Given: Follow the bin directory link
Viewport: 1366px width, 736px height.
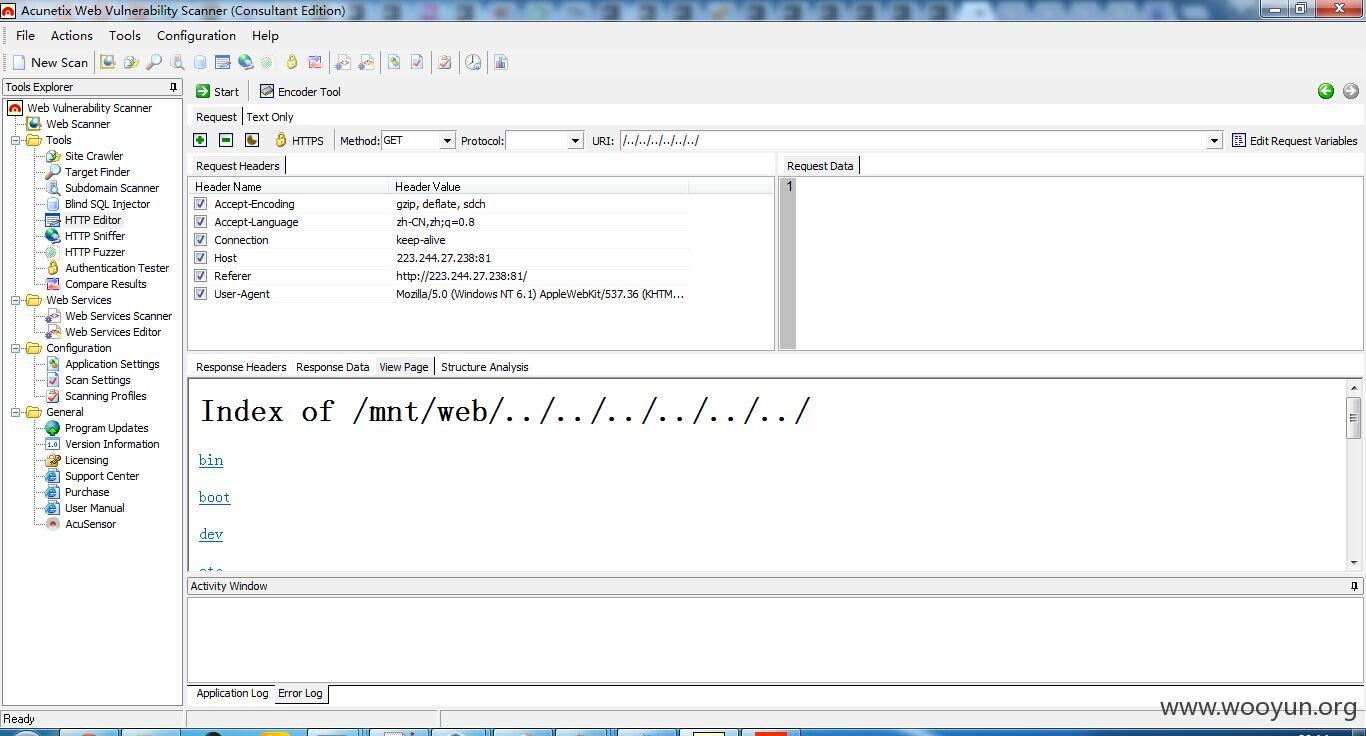Looking at the screenshot, I should pyautogui.click(x=211, y=460).
